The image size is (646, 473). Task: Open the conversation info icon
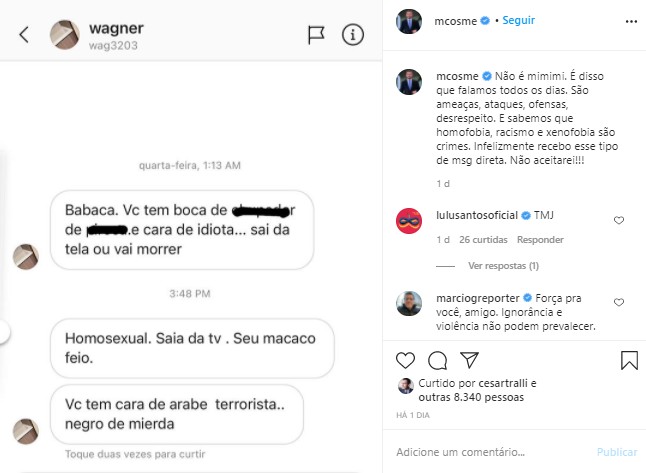(353, 35)
